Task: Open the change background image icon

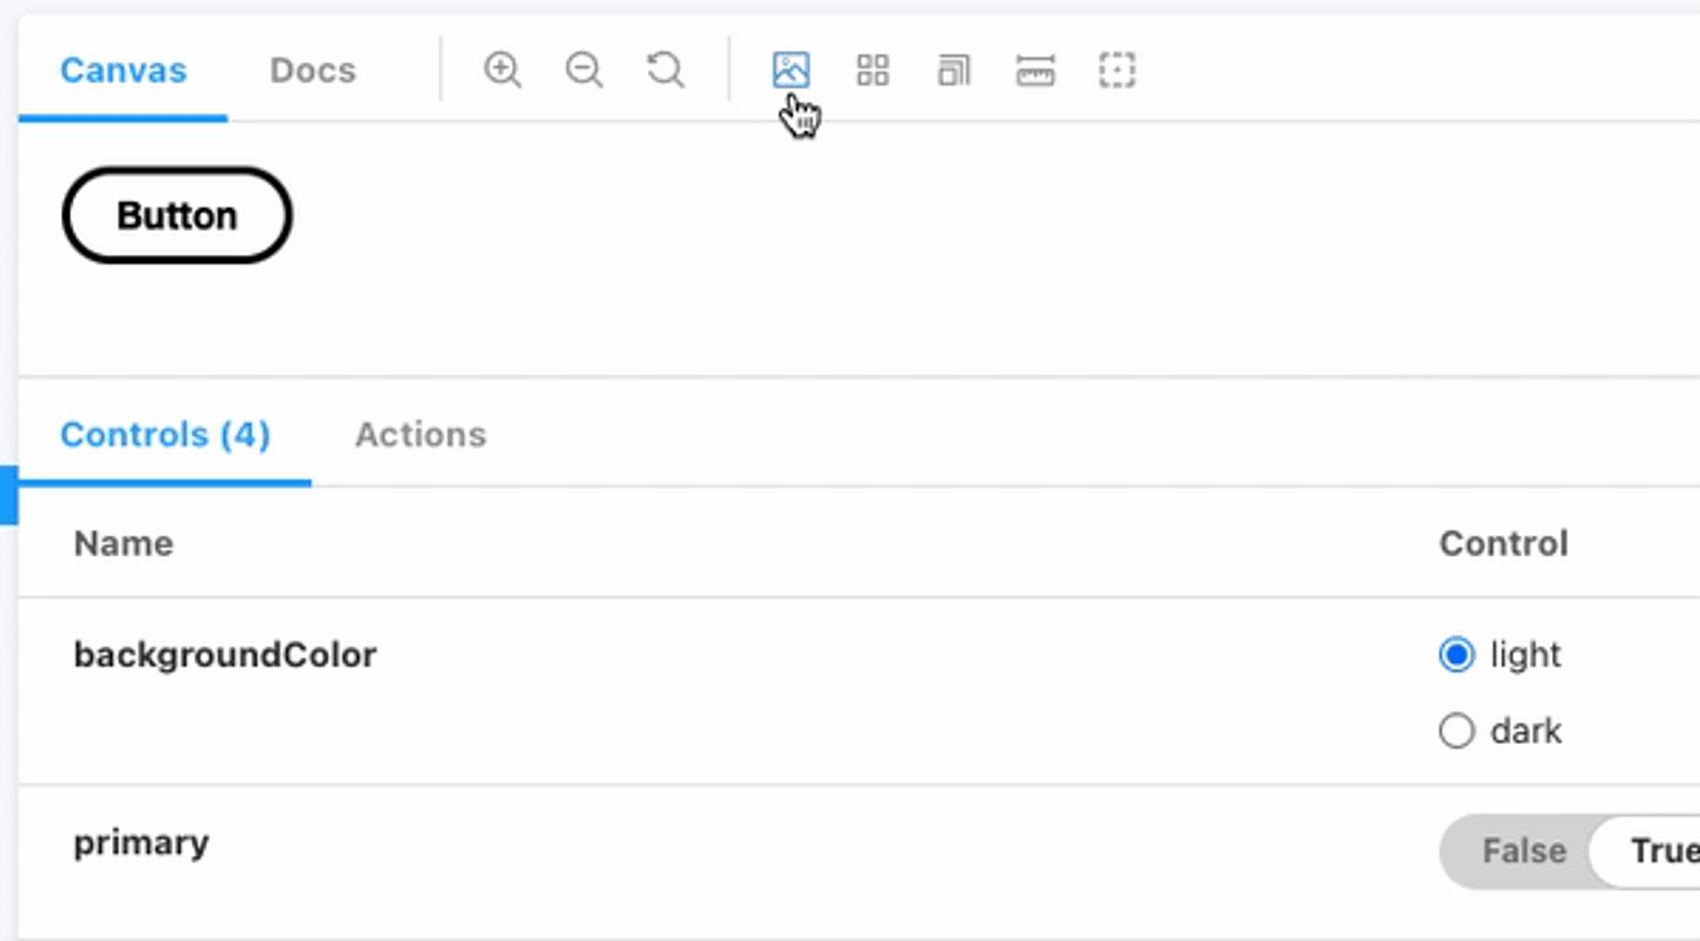Action: click(x=791, y=70)
